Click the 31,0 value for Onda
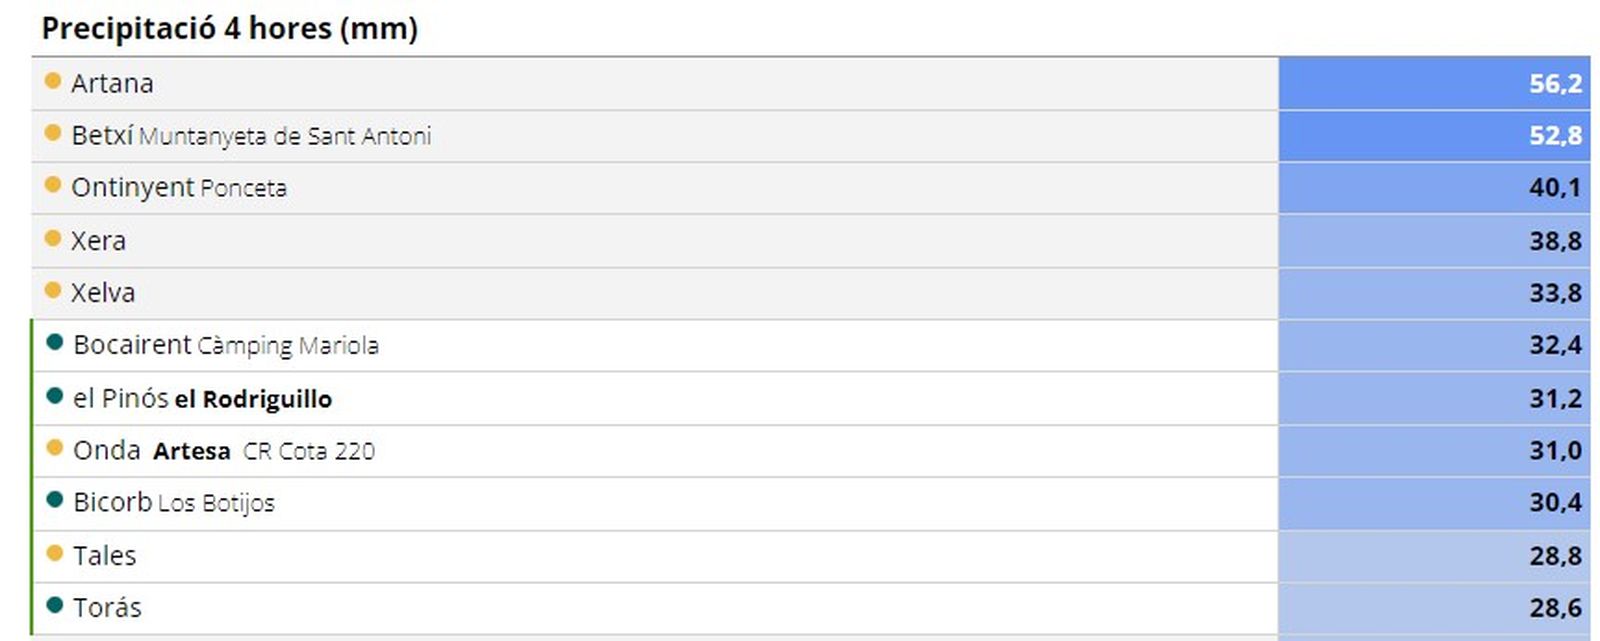 [1433, 451]
